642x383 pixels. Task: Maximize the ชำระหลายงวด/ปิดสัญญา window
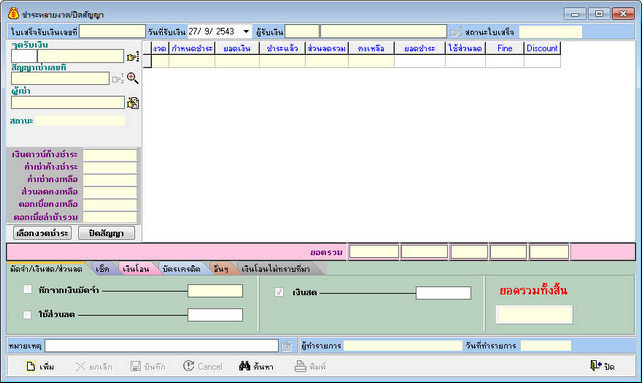599,14
